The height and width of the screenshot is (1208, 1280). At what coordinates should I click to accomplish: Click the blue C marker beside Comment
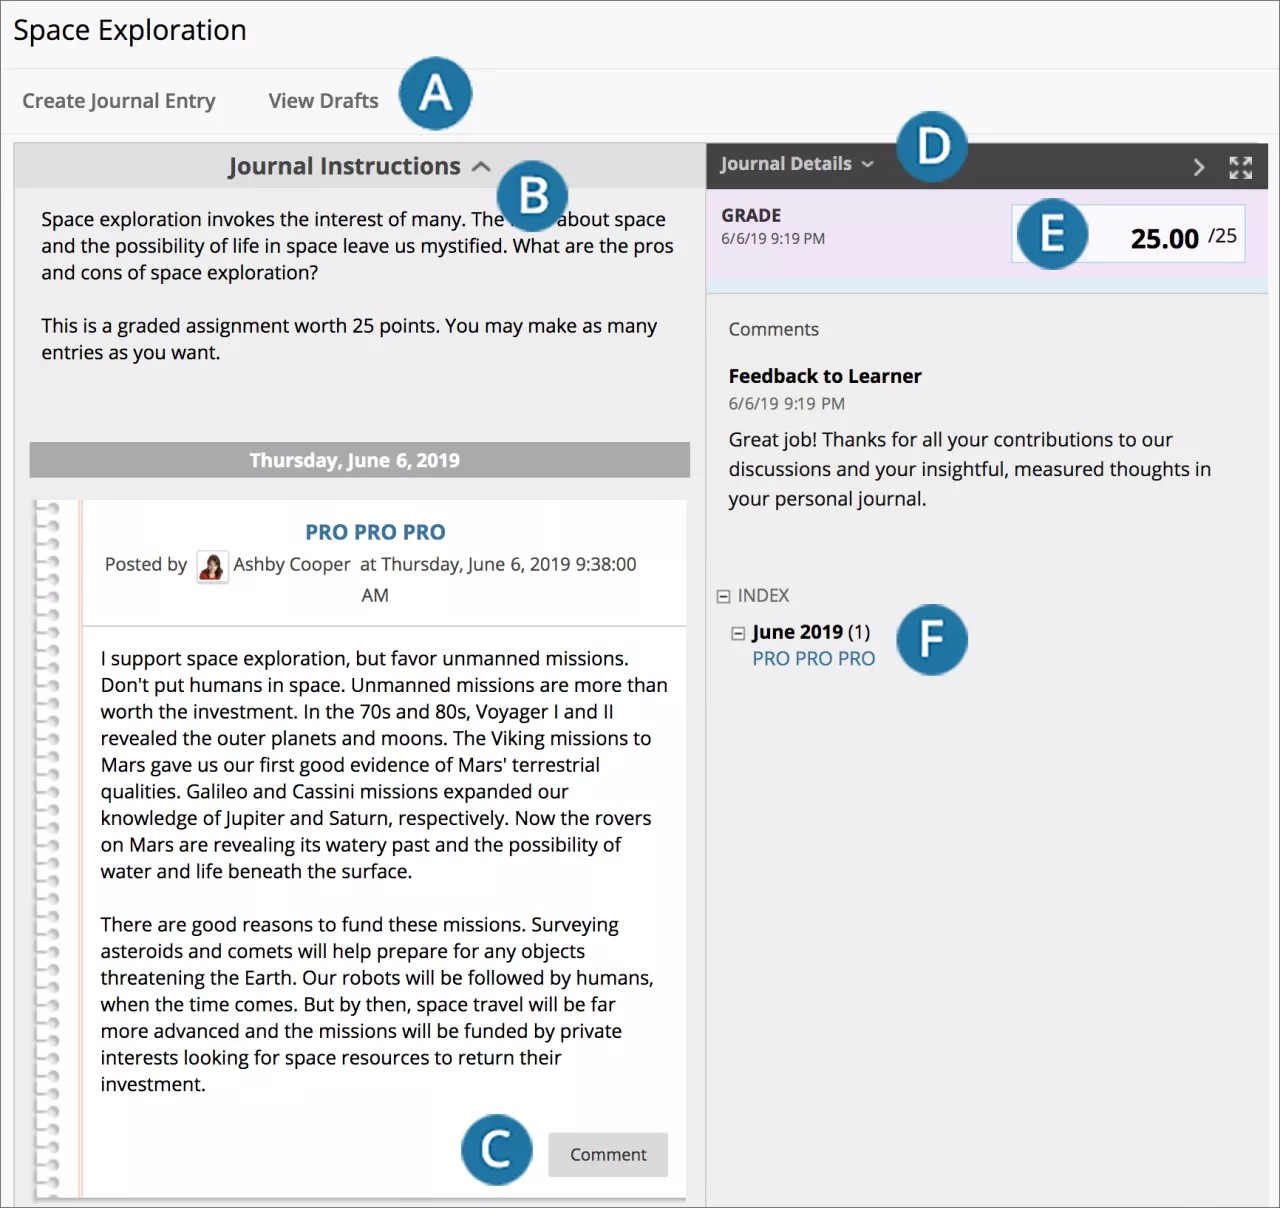[496, 1150]
